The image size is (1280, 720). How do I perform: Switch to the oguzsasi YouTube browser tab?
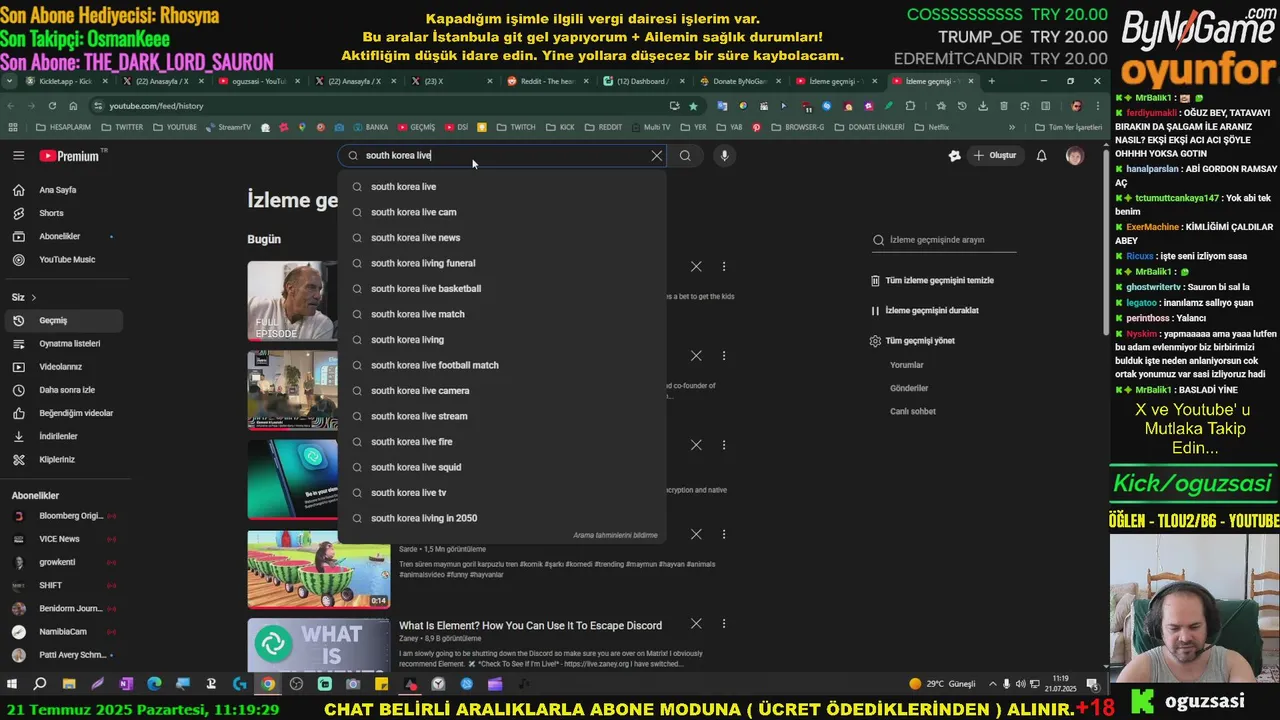258,81
